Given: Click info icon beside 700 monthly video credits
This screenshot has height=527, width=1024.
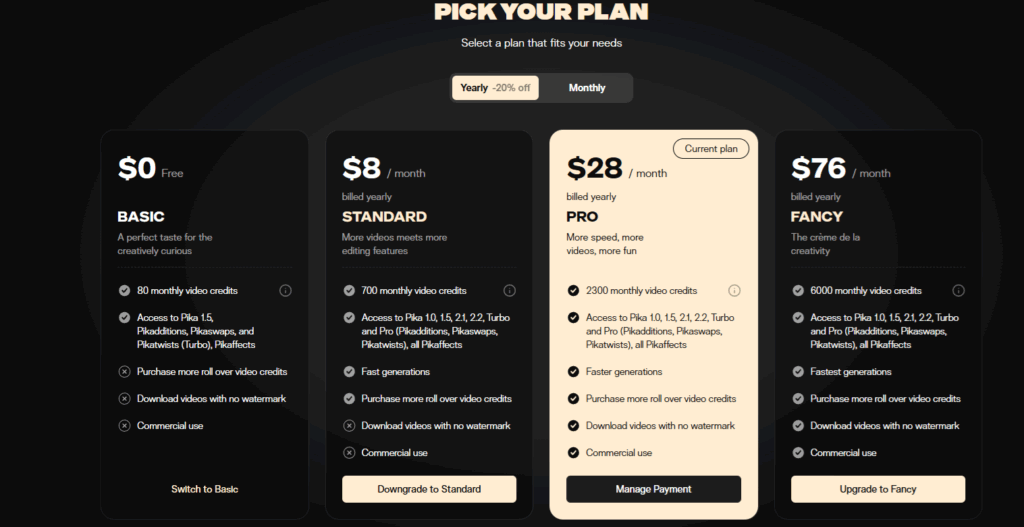Looking at the screenshot, I should pyautogui.click(x=510, y=291).
